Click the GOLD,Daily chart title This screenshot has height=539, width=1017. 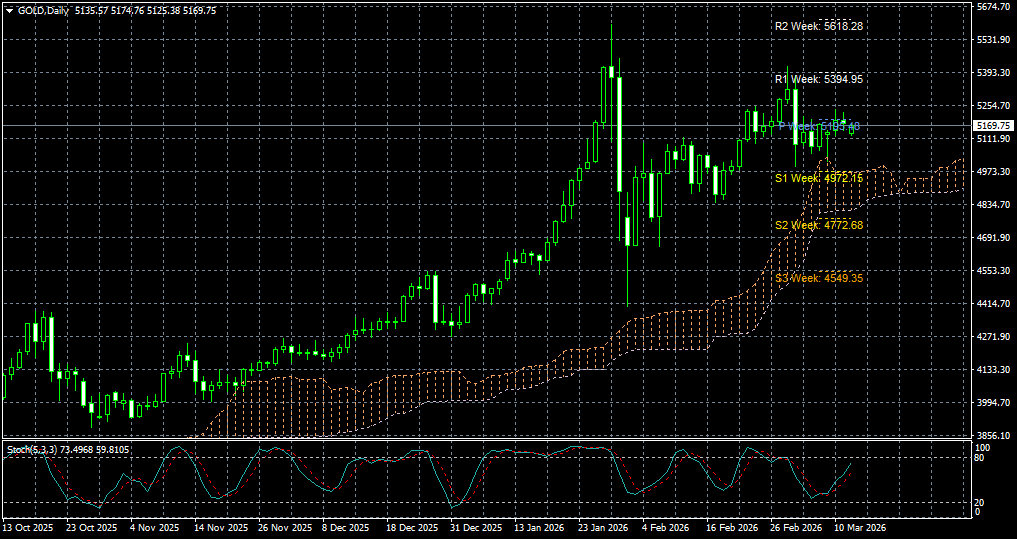pos(43,11)
